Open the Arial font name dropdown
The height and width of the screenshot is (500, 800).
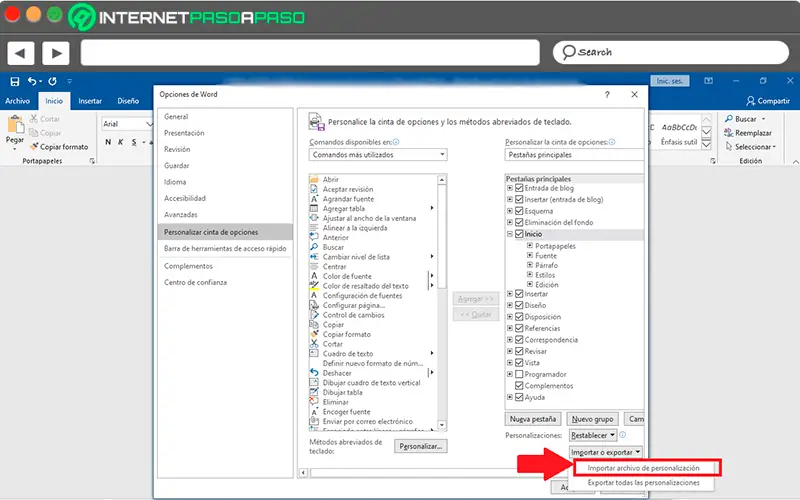click(148, 124)
